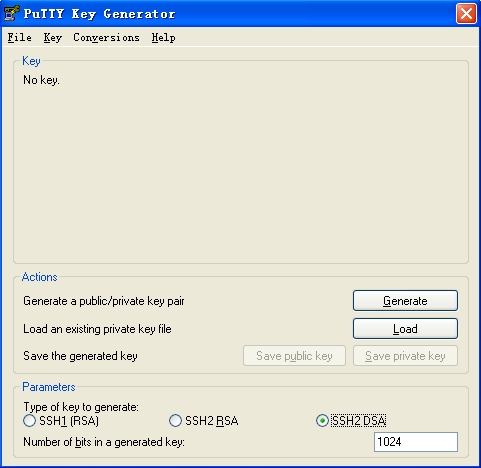Click the 'Number of bits in a generated key' label

[104, 442]
